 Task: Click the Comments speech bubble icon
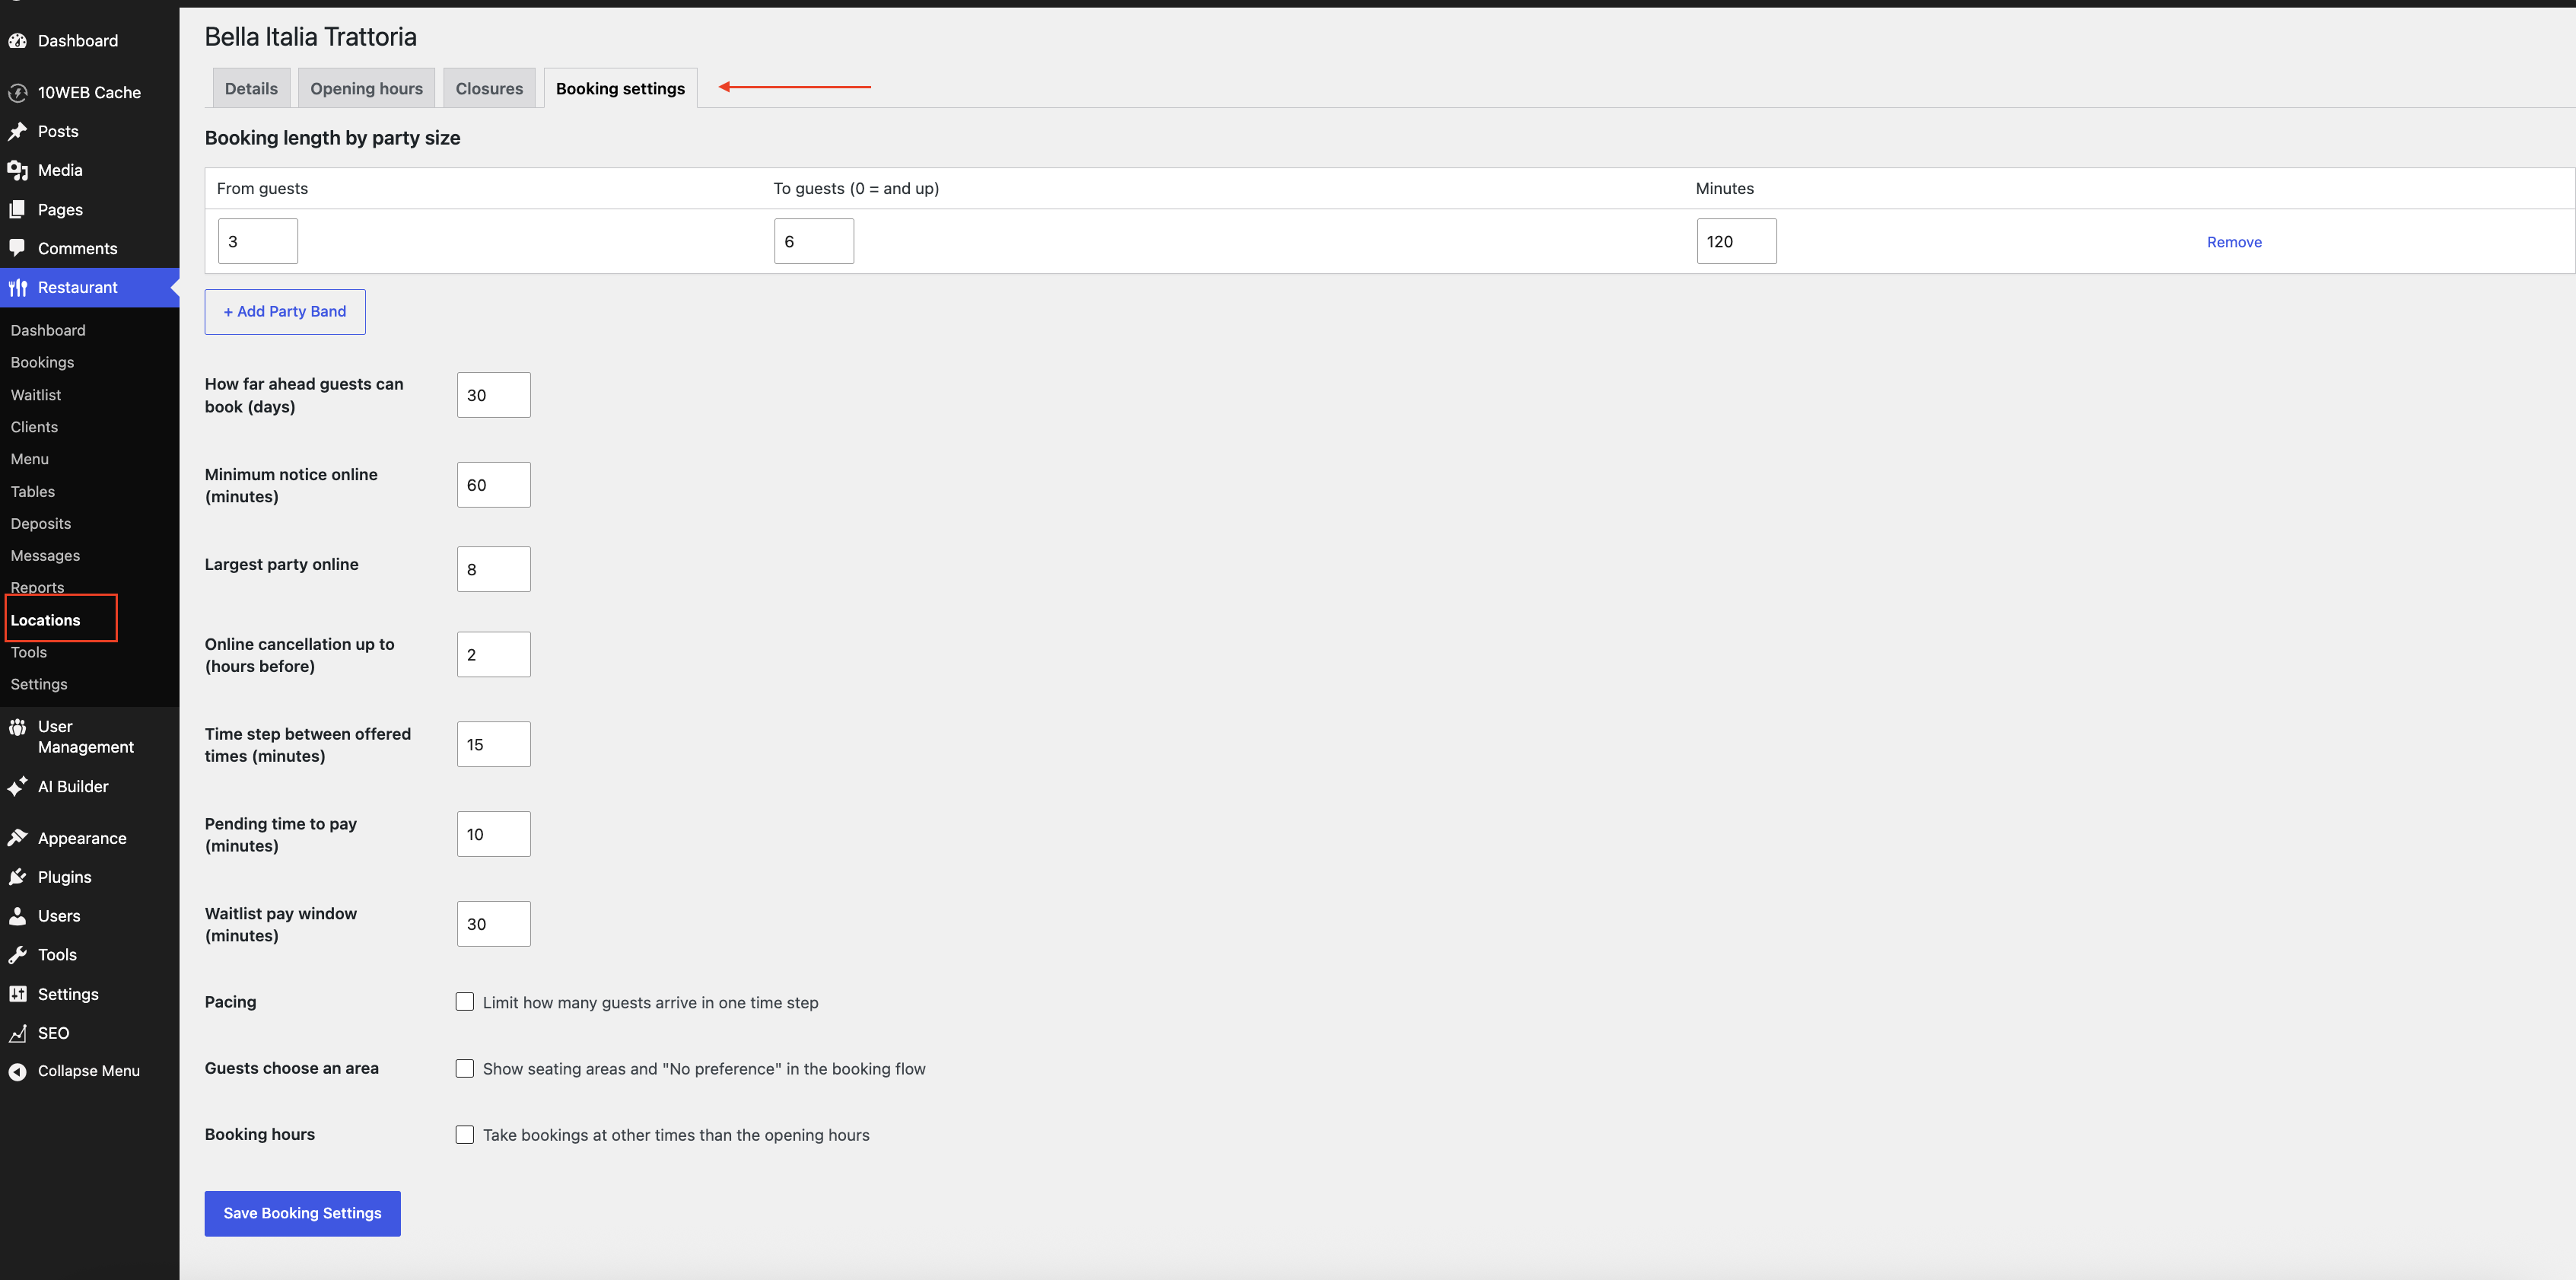click(x=17, y=249)
